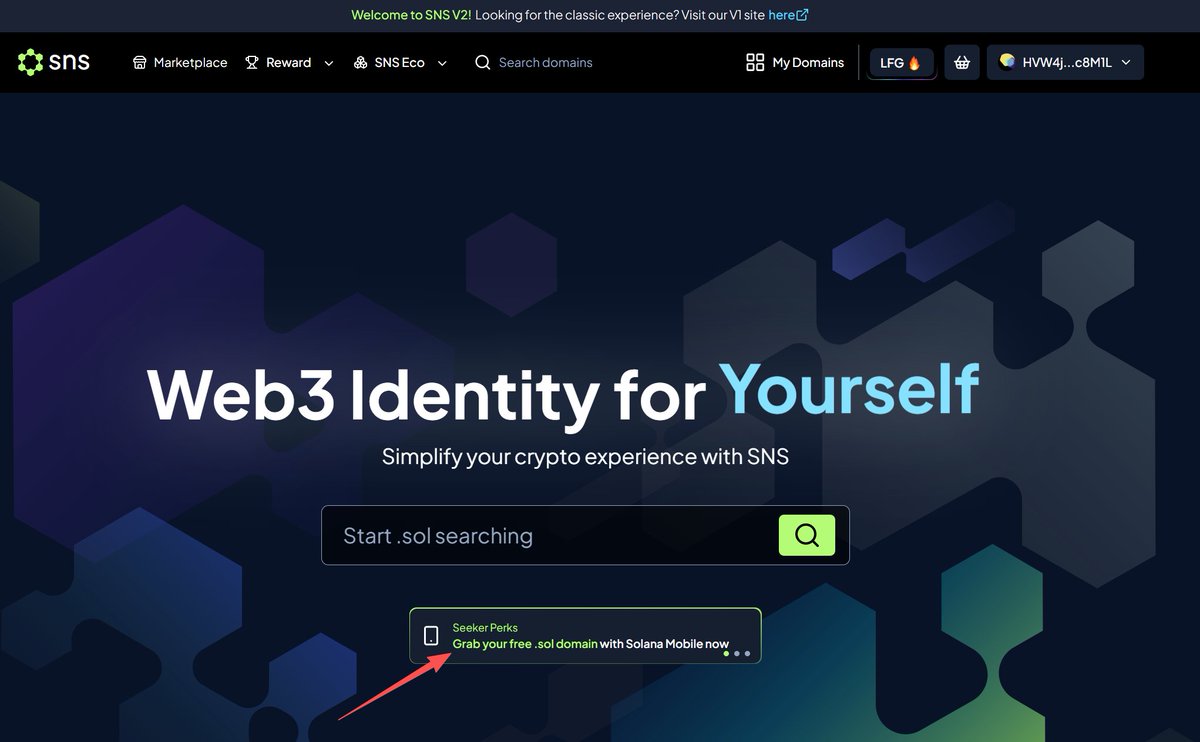Click the SNS Eco cubes icon

(x=361, y=62)
